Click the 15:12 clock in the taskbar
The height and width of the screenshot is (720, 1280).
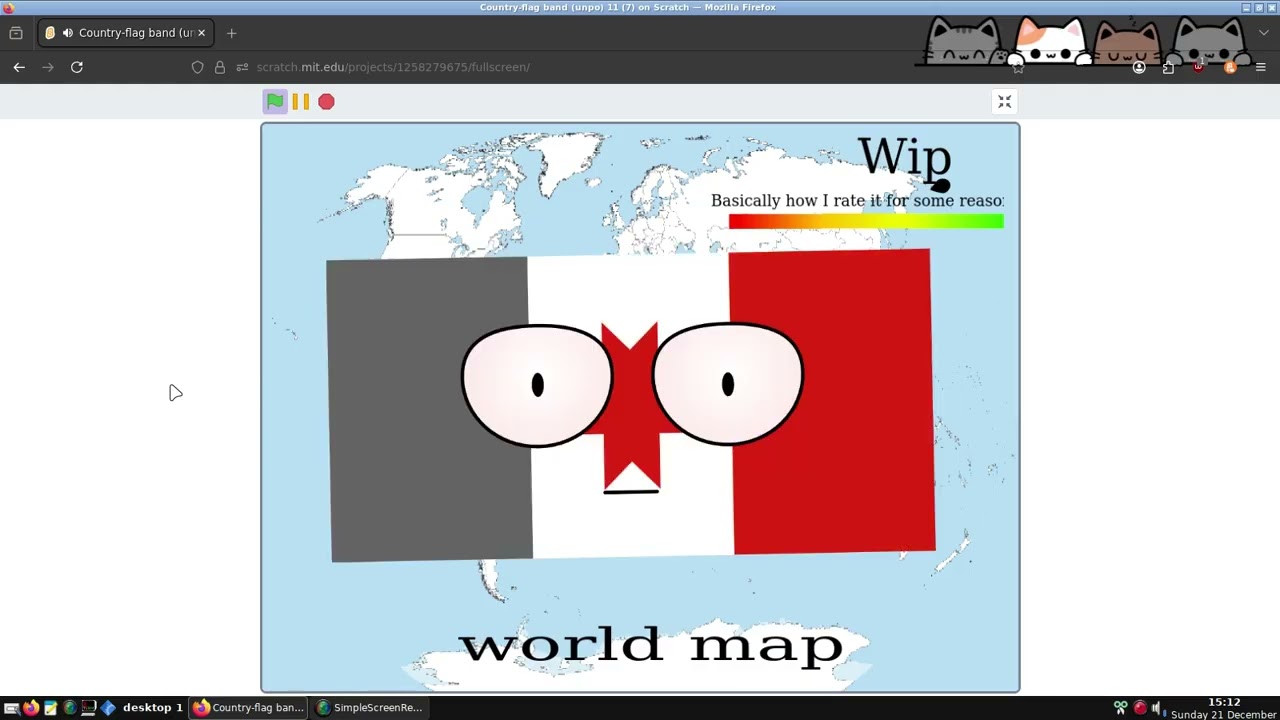click(x=1224, y=702)
